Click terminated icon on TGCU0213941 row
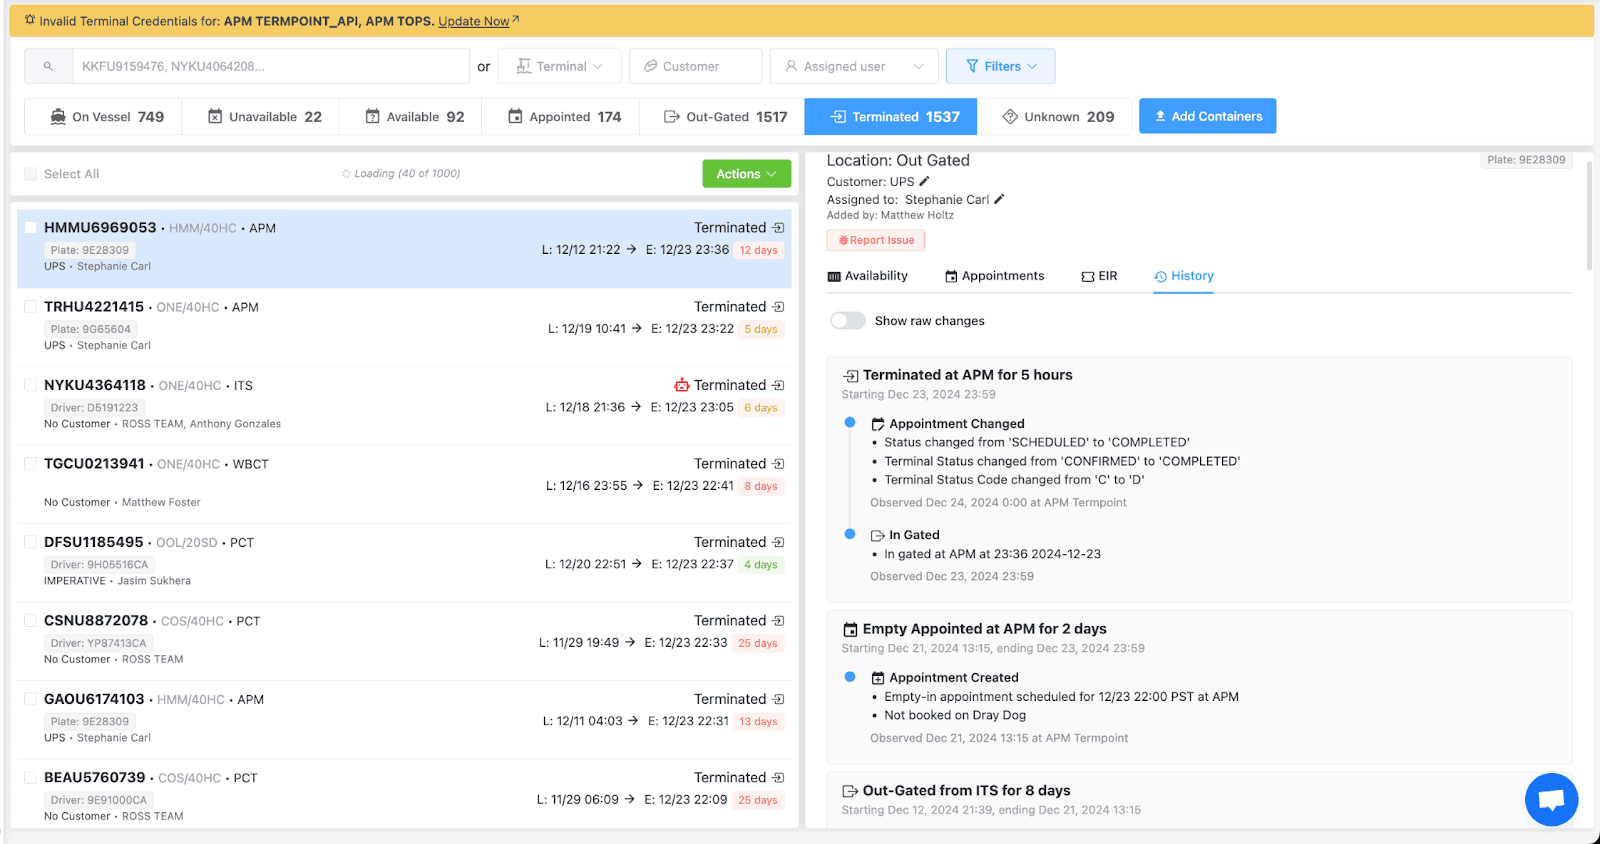 [x=778, y=464]
